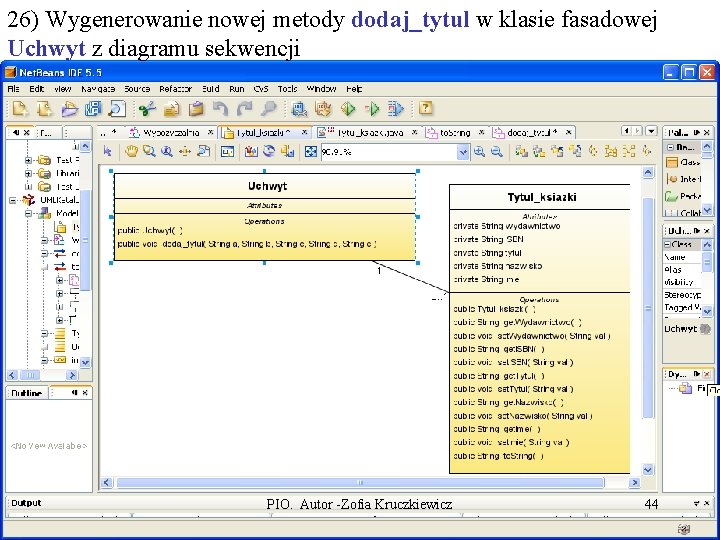
Task: Open the Tools menu
Action: [x=287, y=89]
